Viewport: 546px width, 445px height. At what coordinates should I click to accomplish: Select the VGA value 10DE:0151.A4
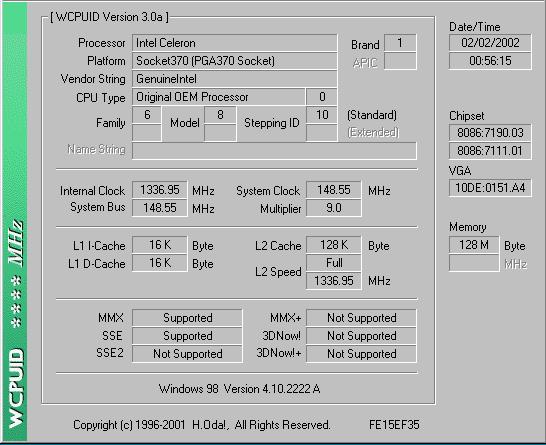coord(490,188)
